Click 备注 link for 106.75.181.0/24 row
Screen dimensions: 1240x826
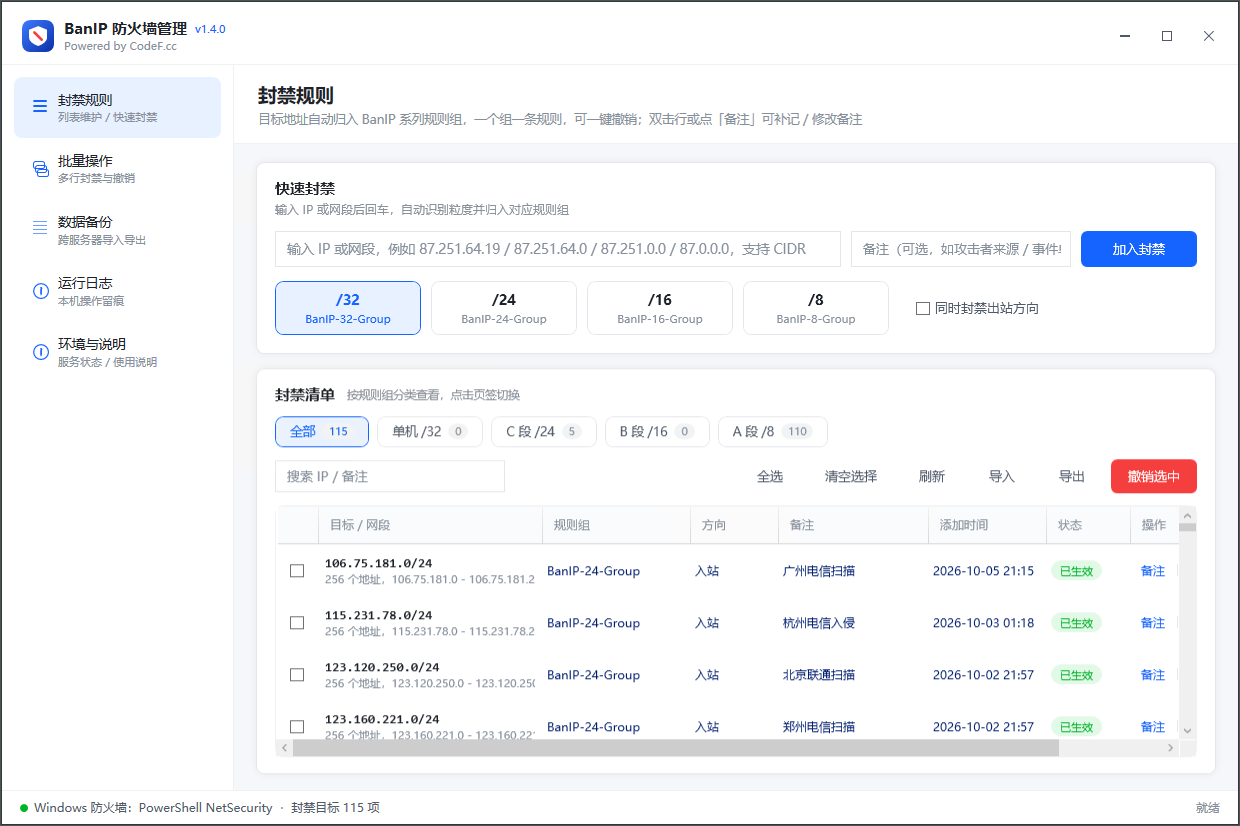(1153, 571)
